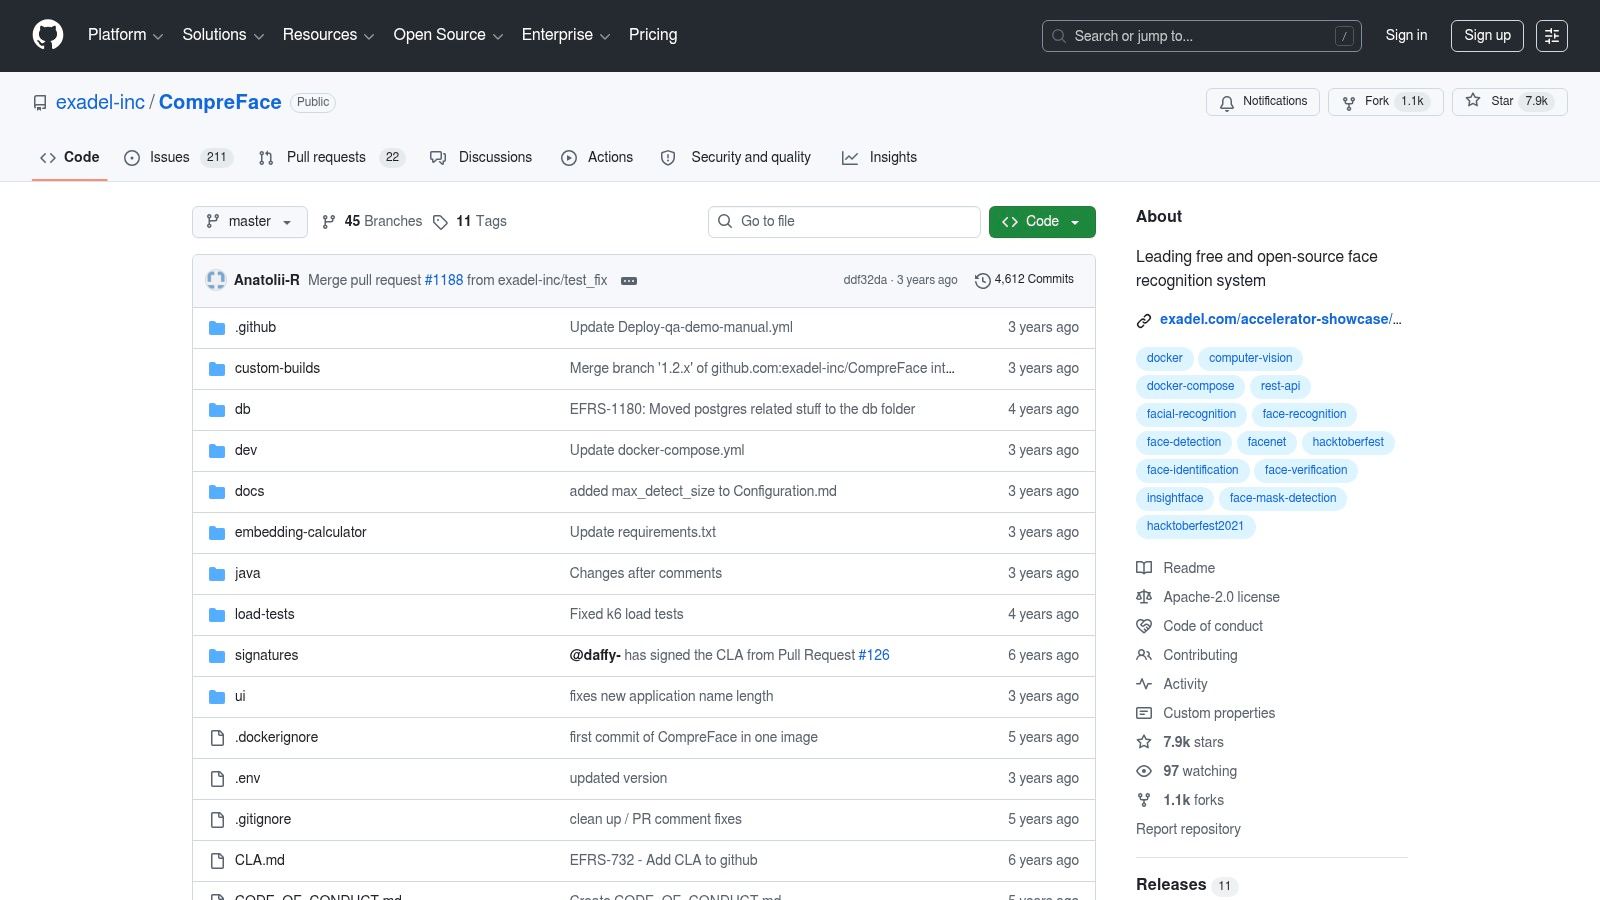1600x900 pixels.
Task: Click the Sign in link
Action: 1406,35
